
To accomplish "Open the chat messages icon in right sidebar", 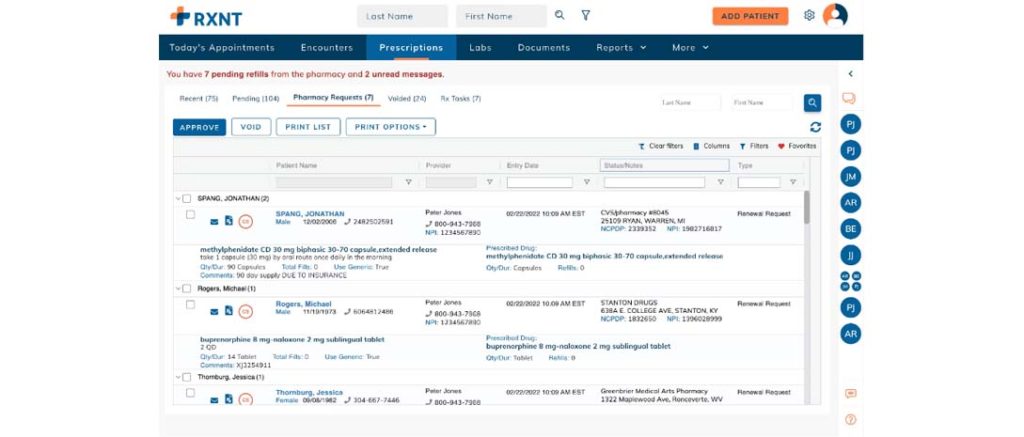I will click(849, 98).
